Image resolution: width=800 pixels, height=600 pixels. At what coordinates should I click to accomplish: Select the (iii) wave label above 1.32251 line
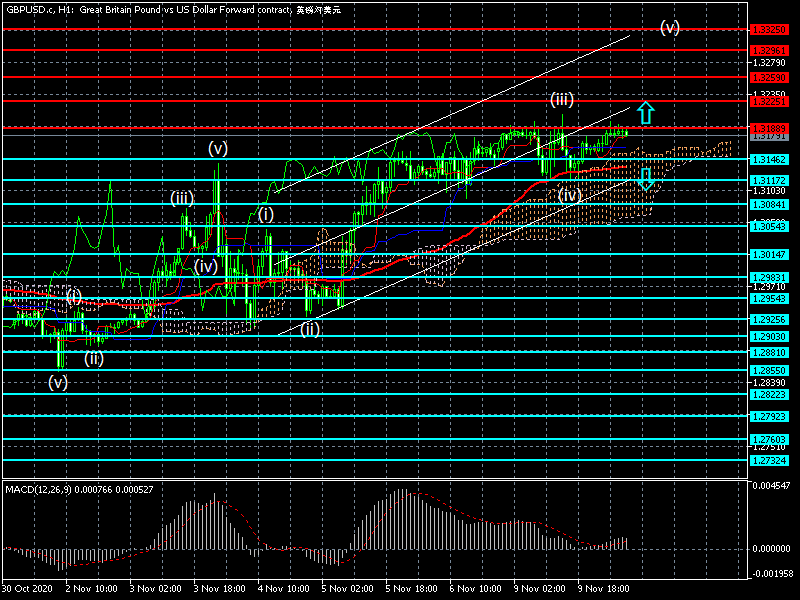[x=561, y=100]
